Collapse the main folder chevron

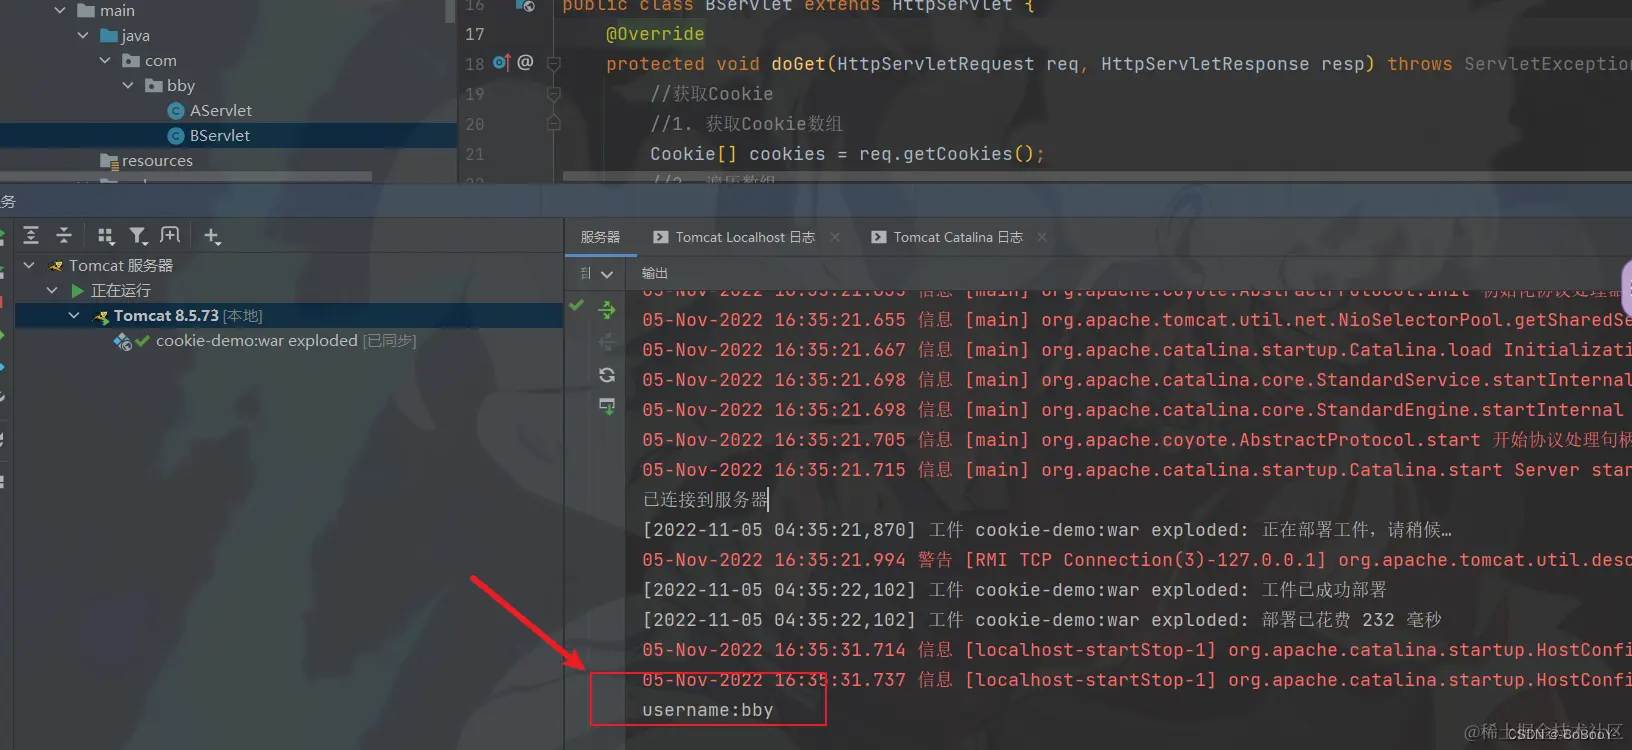60,10
